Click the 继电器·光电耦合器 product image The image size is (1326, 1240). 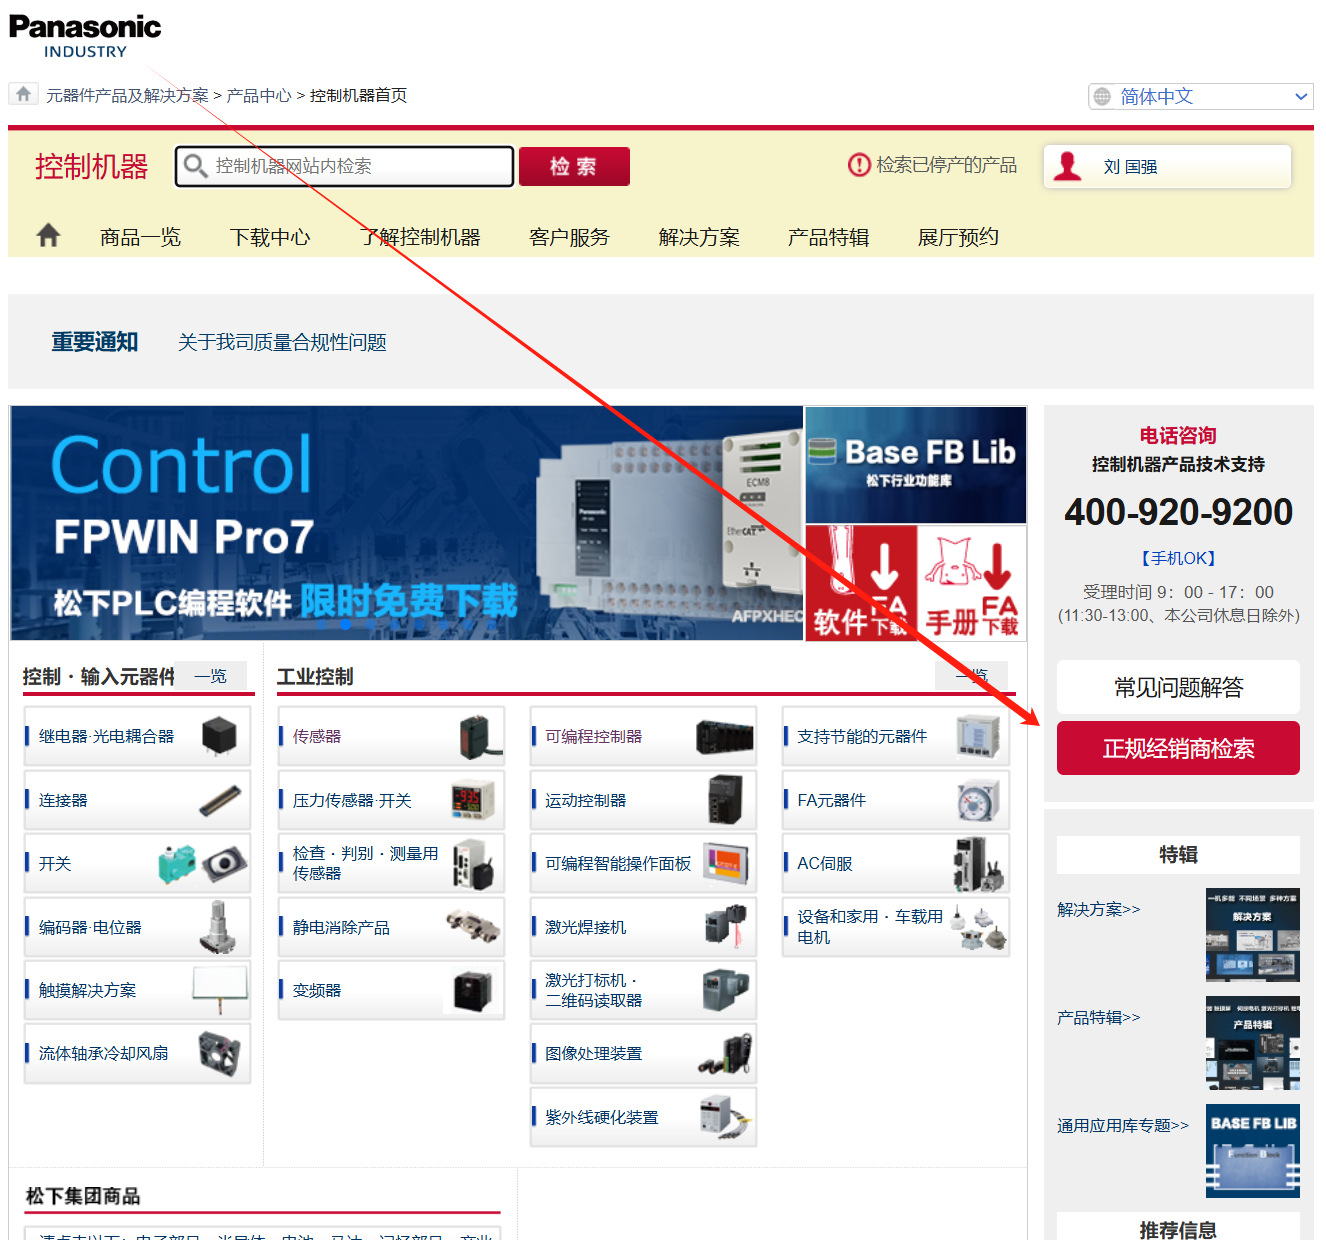click(x=218, y=736)
